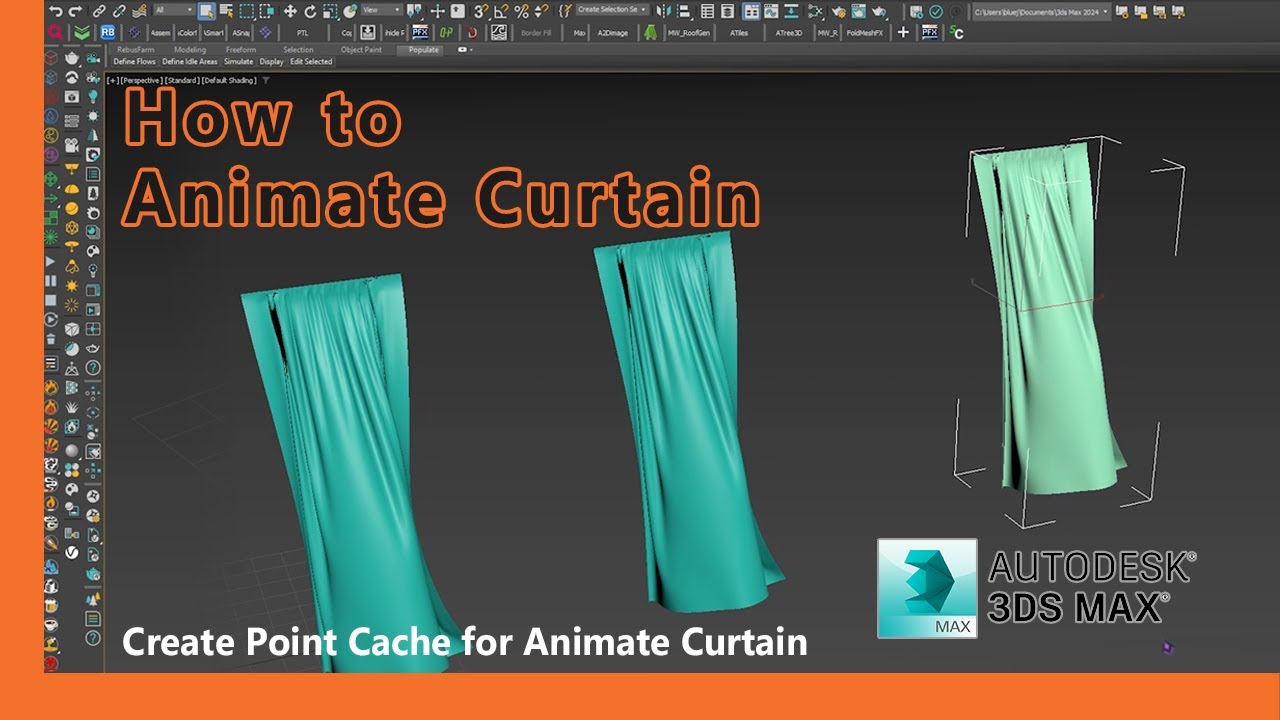1280x720 pixels.
Task: Switch to the Freeform ribbon tab
Action: tap(240, 49)
